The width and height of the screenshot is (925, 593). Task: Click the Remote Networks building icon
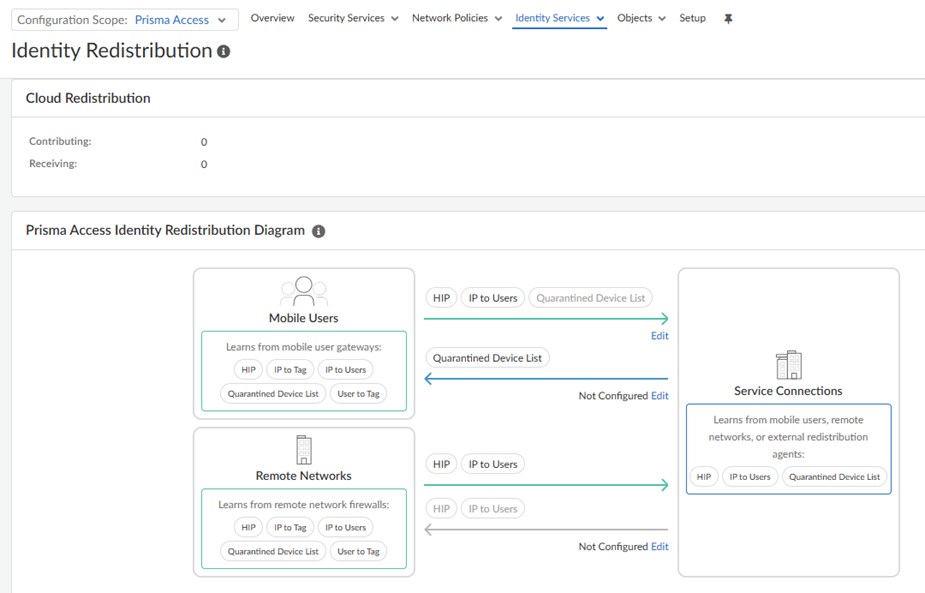(x=304, y=450)
